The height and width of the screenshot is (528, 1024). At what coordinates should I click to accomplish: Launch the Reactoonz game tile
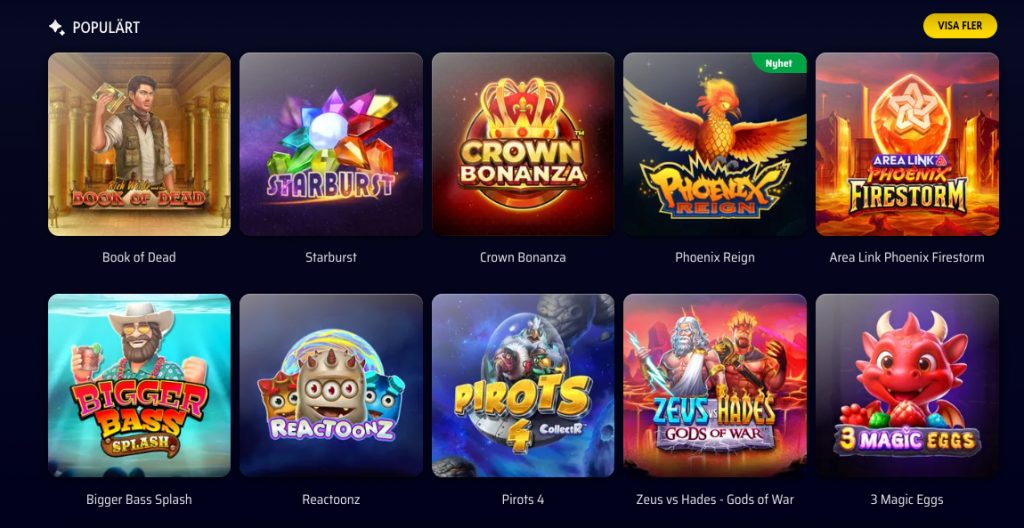pyautogui.click(x=331, y=386)
